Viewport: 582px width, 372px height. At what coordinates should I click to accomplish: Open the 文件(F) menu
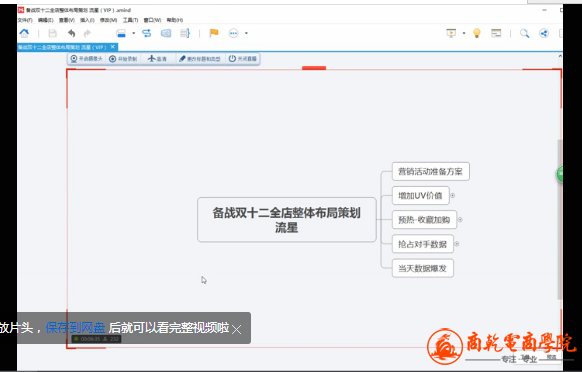[25, 20]
